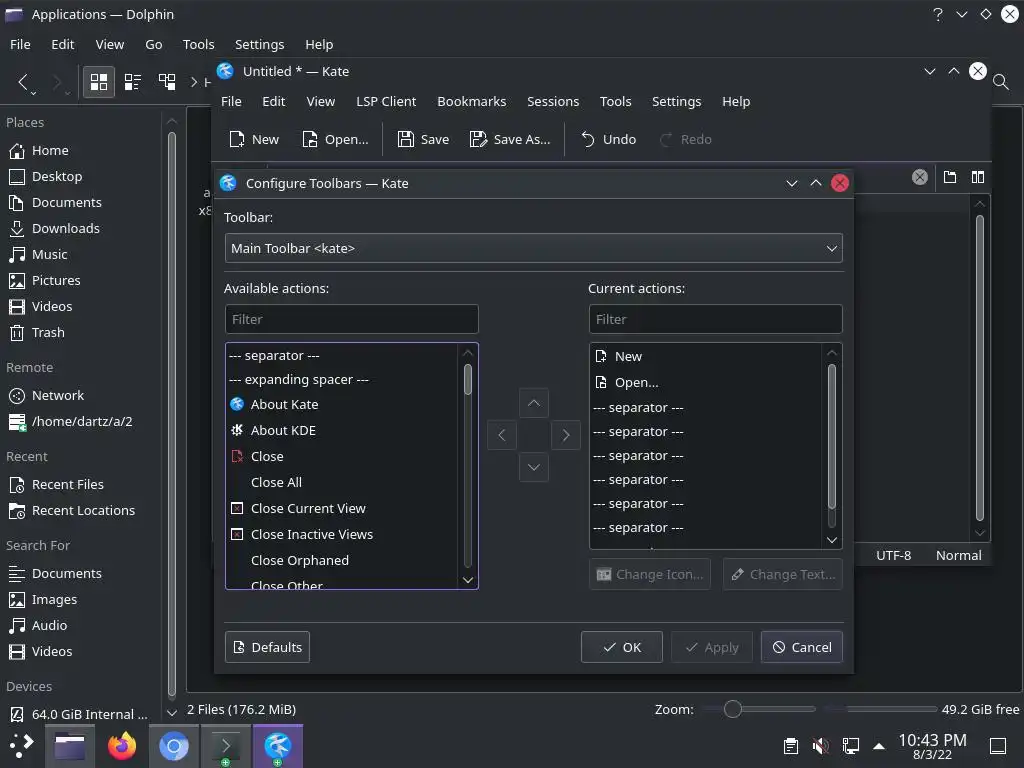
Task: Select Open... in Current actions list
Action: coord(707,383)
